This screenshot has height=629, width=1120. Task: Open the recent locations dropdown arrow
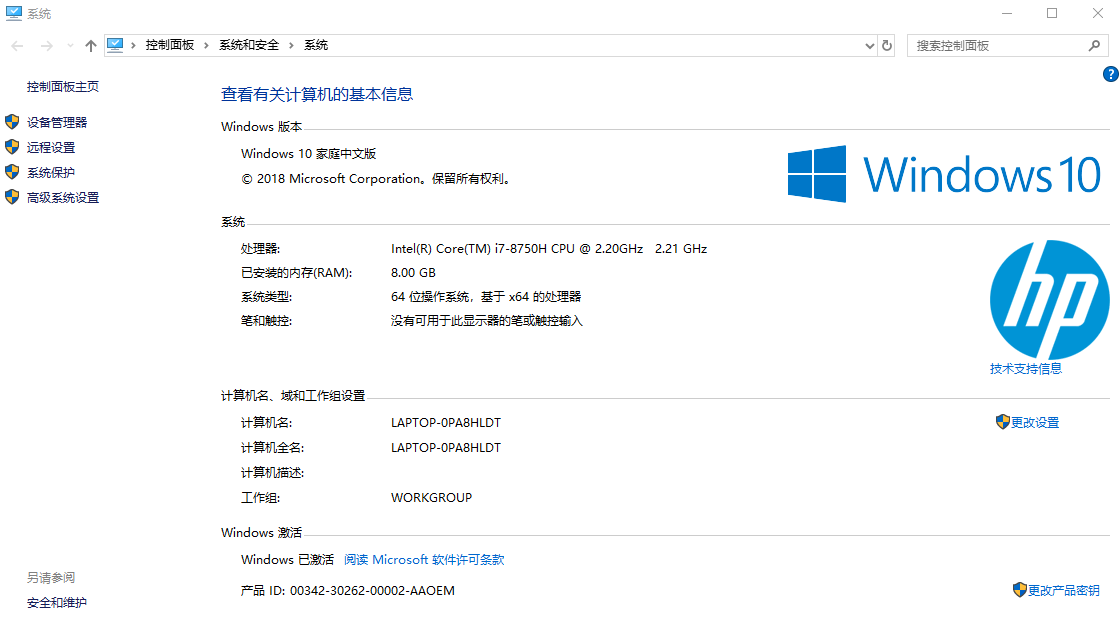(x=69, y=46)
